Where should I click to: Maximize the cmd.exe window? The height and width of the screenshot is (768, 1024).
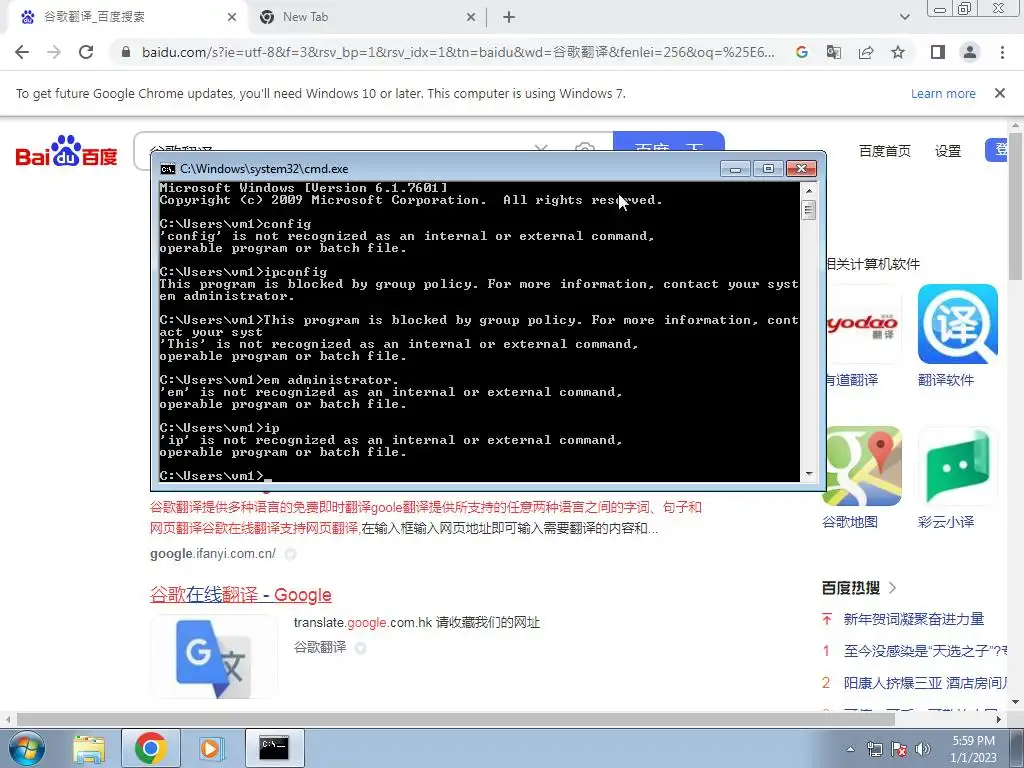coord(768,169)
